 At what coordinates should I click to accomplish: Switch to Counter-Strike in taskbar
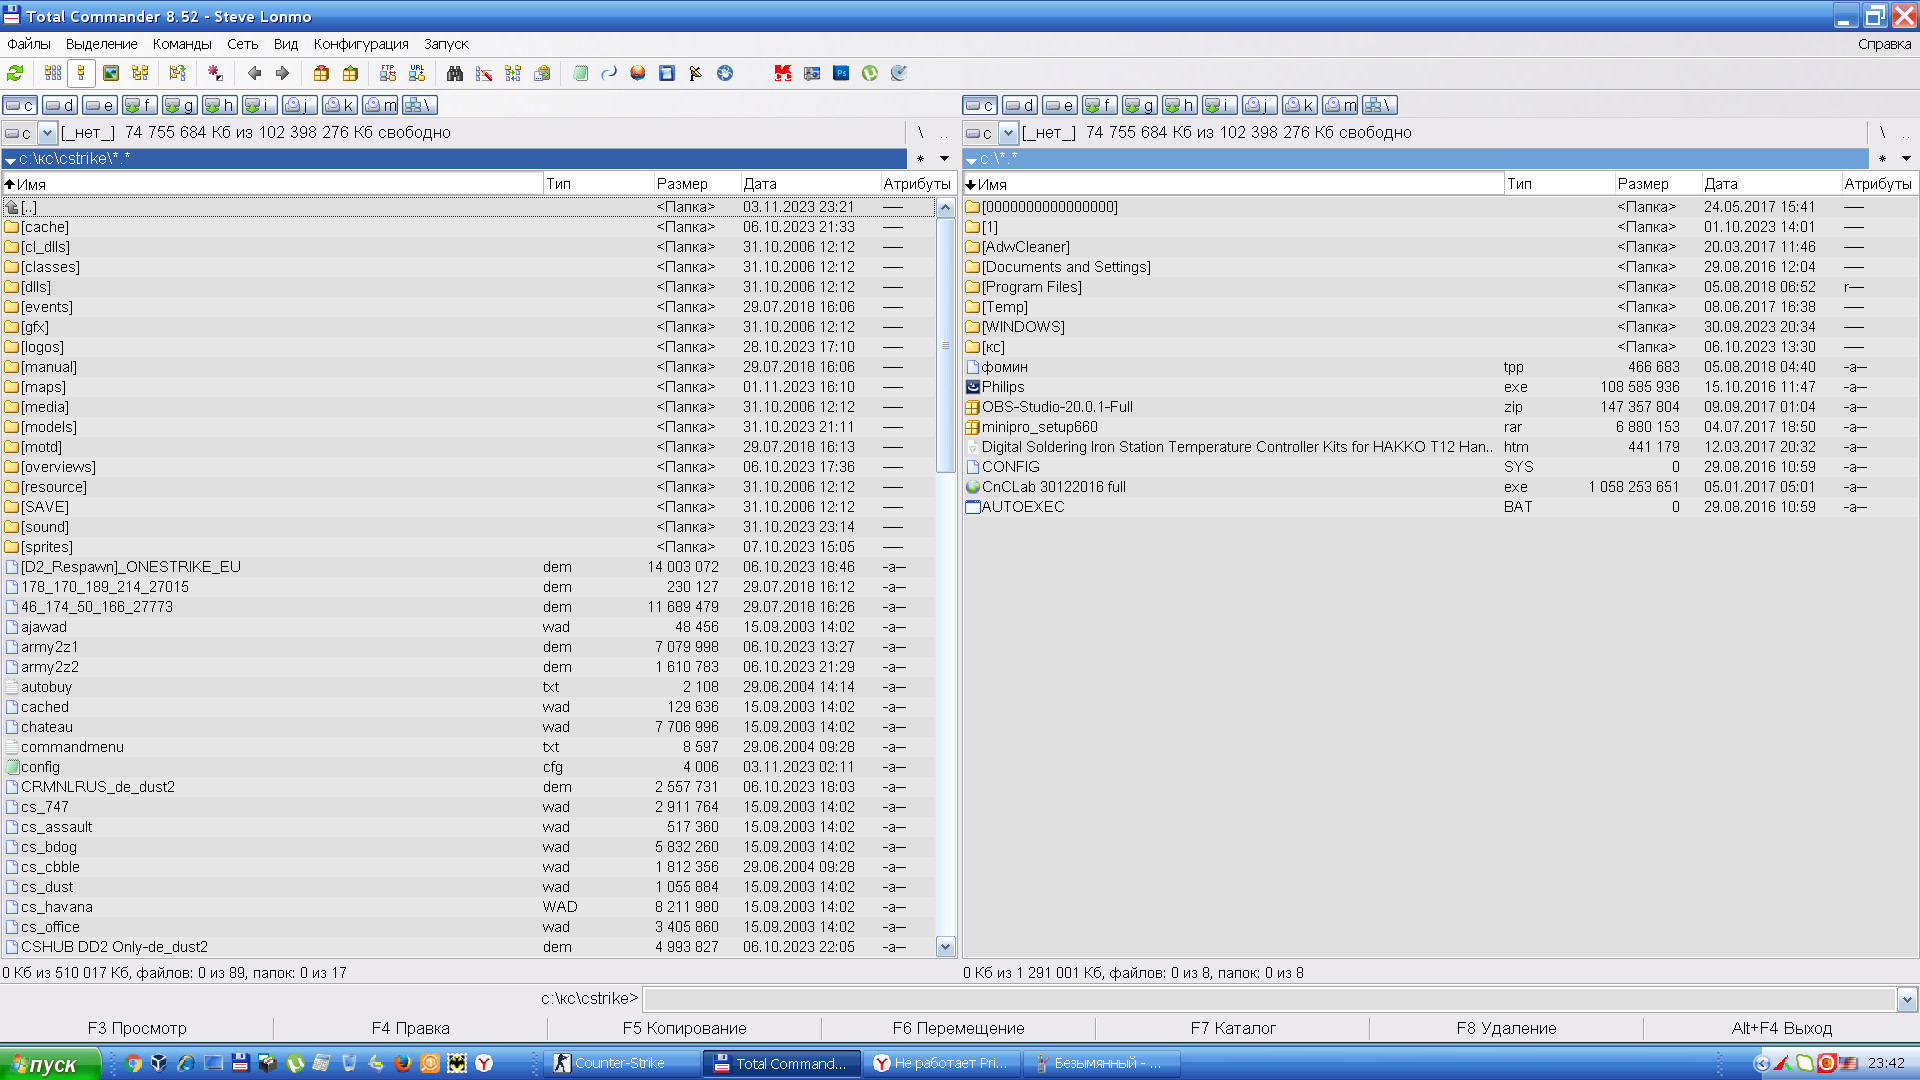pos(622,1063)
